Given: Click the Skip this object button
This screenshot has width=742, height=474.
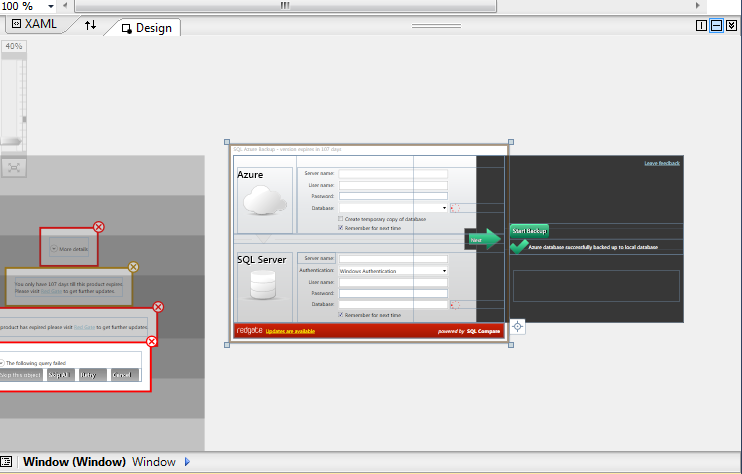Looking at the screenshot, I should pos(21,375).
